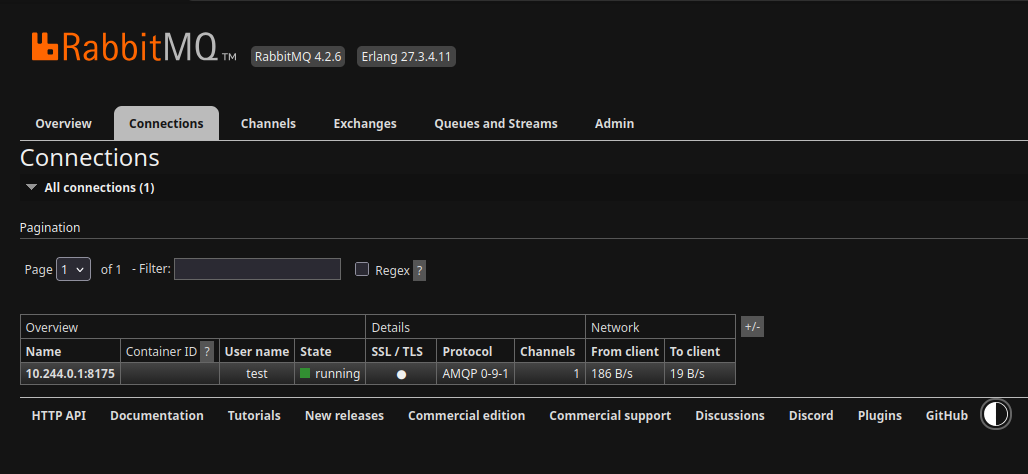Click the Erlang 27.3.4.11 version badge

[x=406, y=56]
